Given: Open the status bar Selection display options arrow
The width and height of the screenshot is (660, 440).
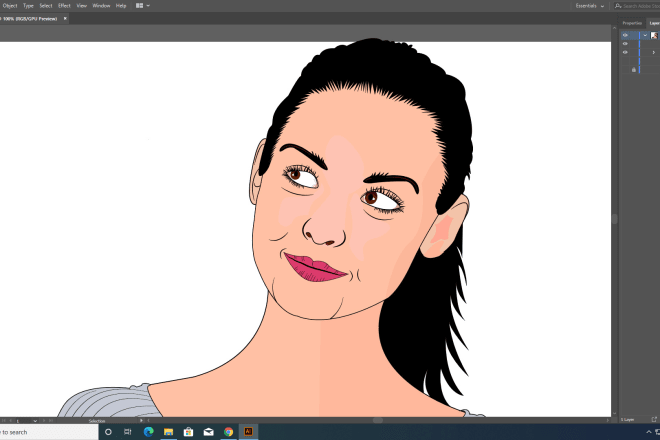Looking at the screenshot, I should point(141,421).
